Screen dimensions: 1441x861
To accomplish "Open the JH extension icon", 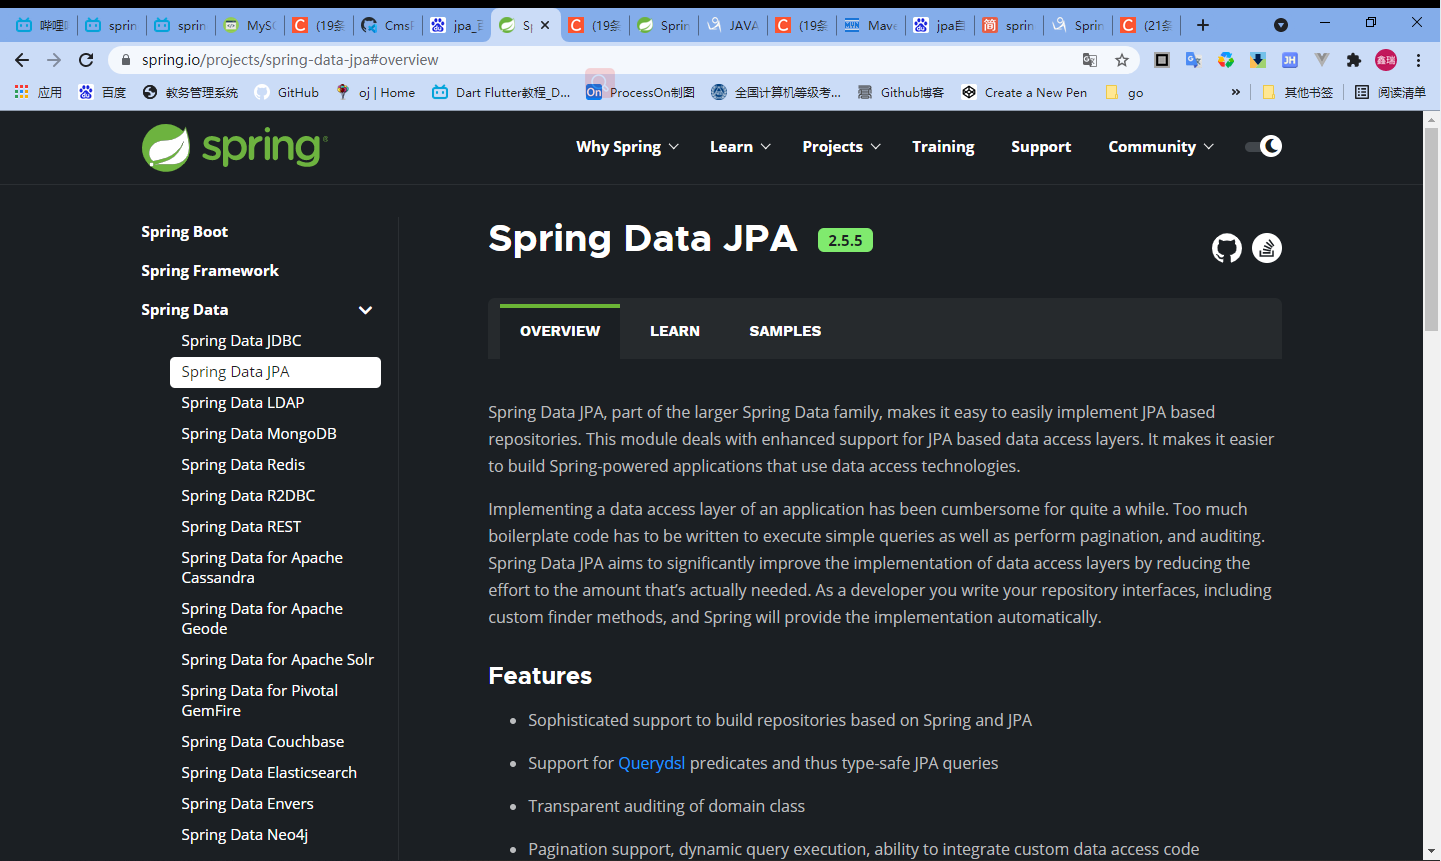I will pos(1289,60).
